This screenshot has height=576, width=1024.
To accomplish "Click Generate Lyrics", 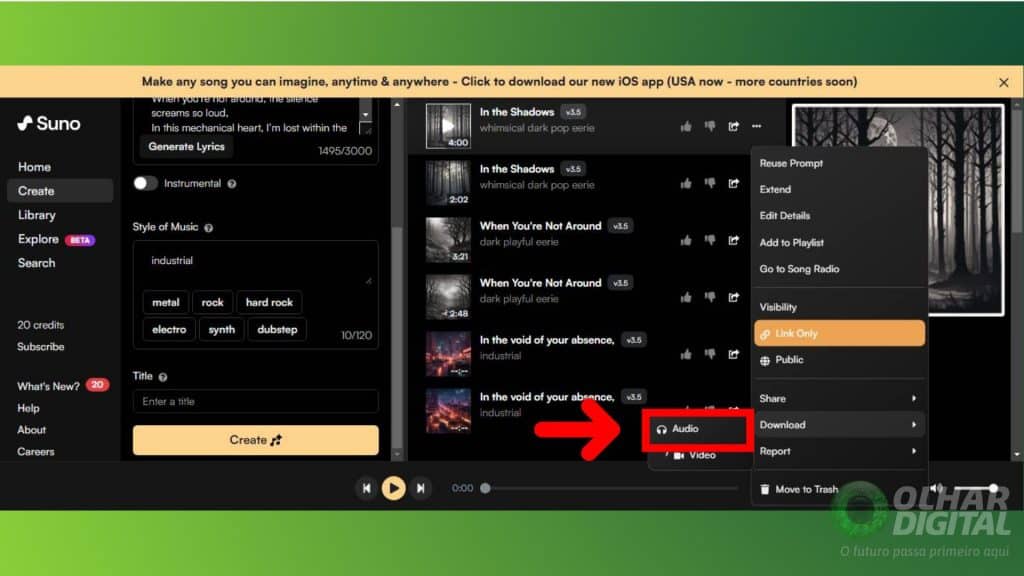I will pyautogui.click(x=186, y=146).
